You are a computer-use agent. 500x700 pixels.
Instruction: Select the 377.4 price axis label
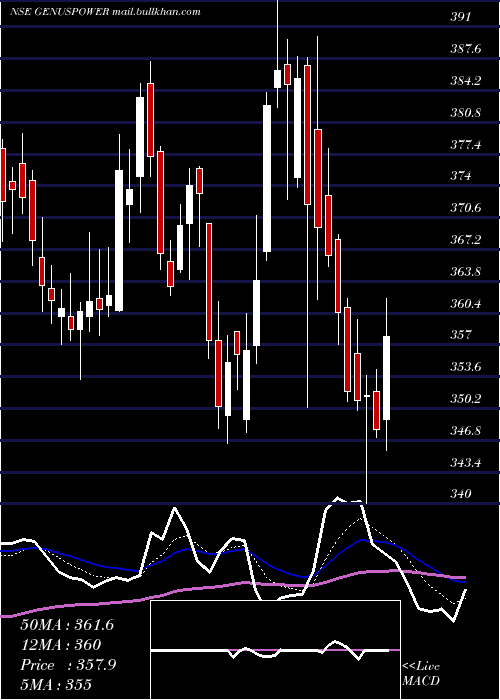(466, 145)
